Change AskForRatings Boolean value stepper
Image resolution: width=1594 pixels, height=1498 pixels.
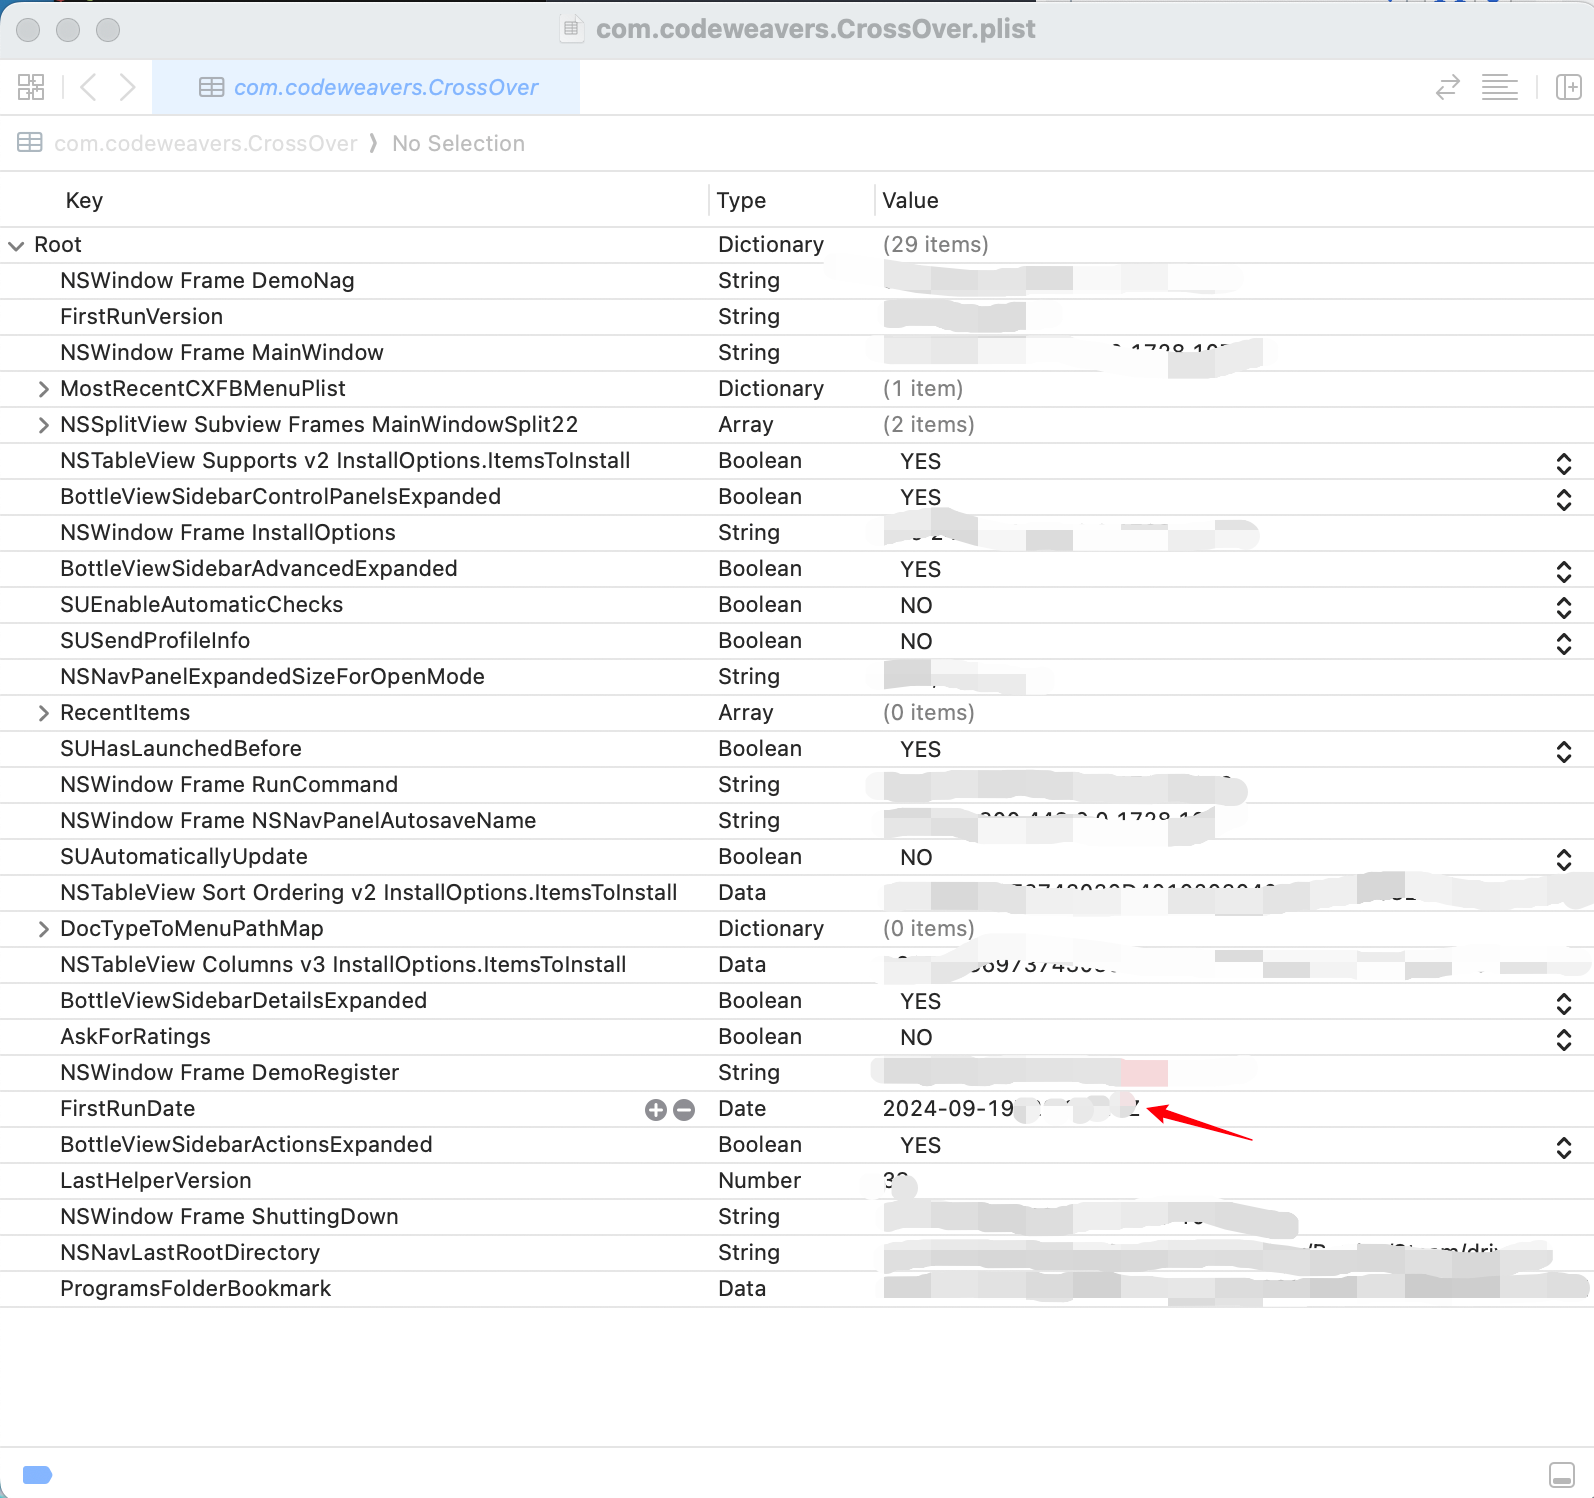(x=1563, y=1038)
